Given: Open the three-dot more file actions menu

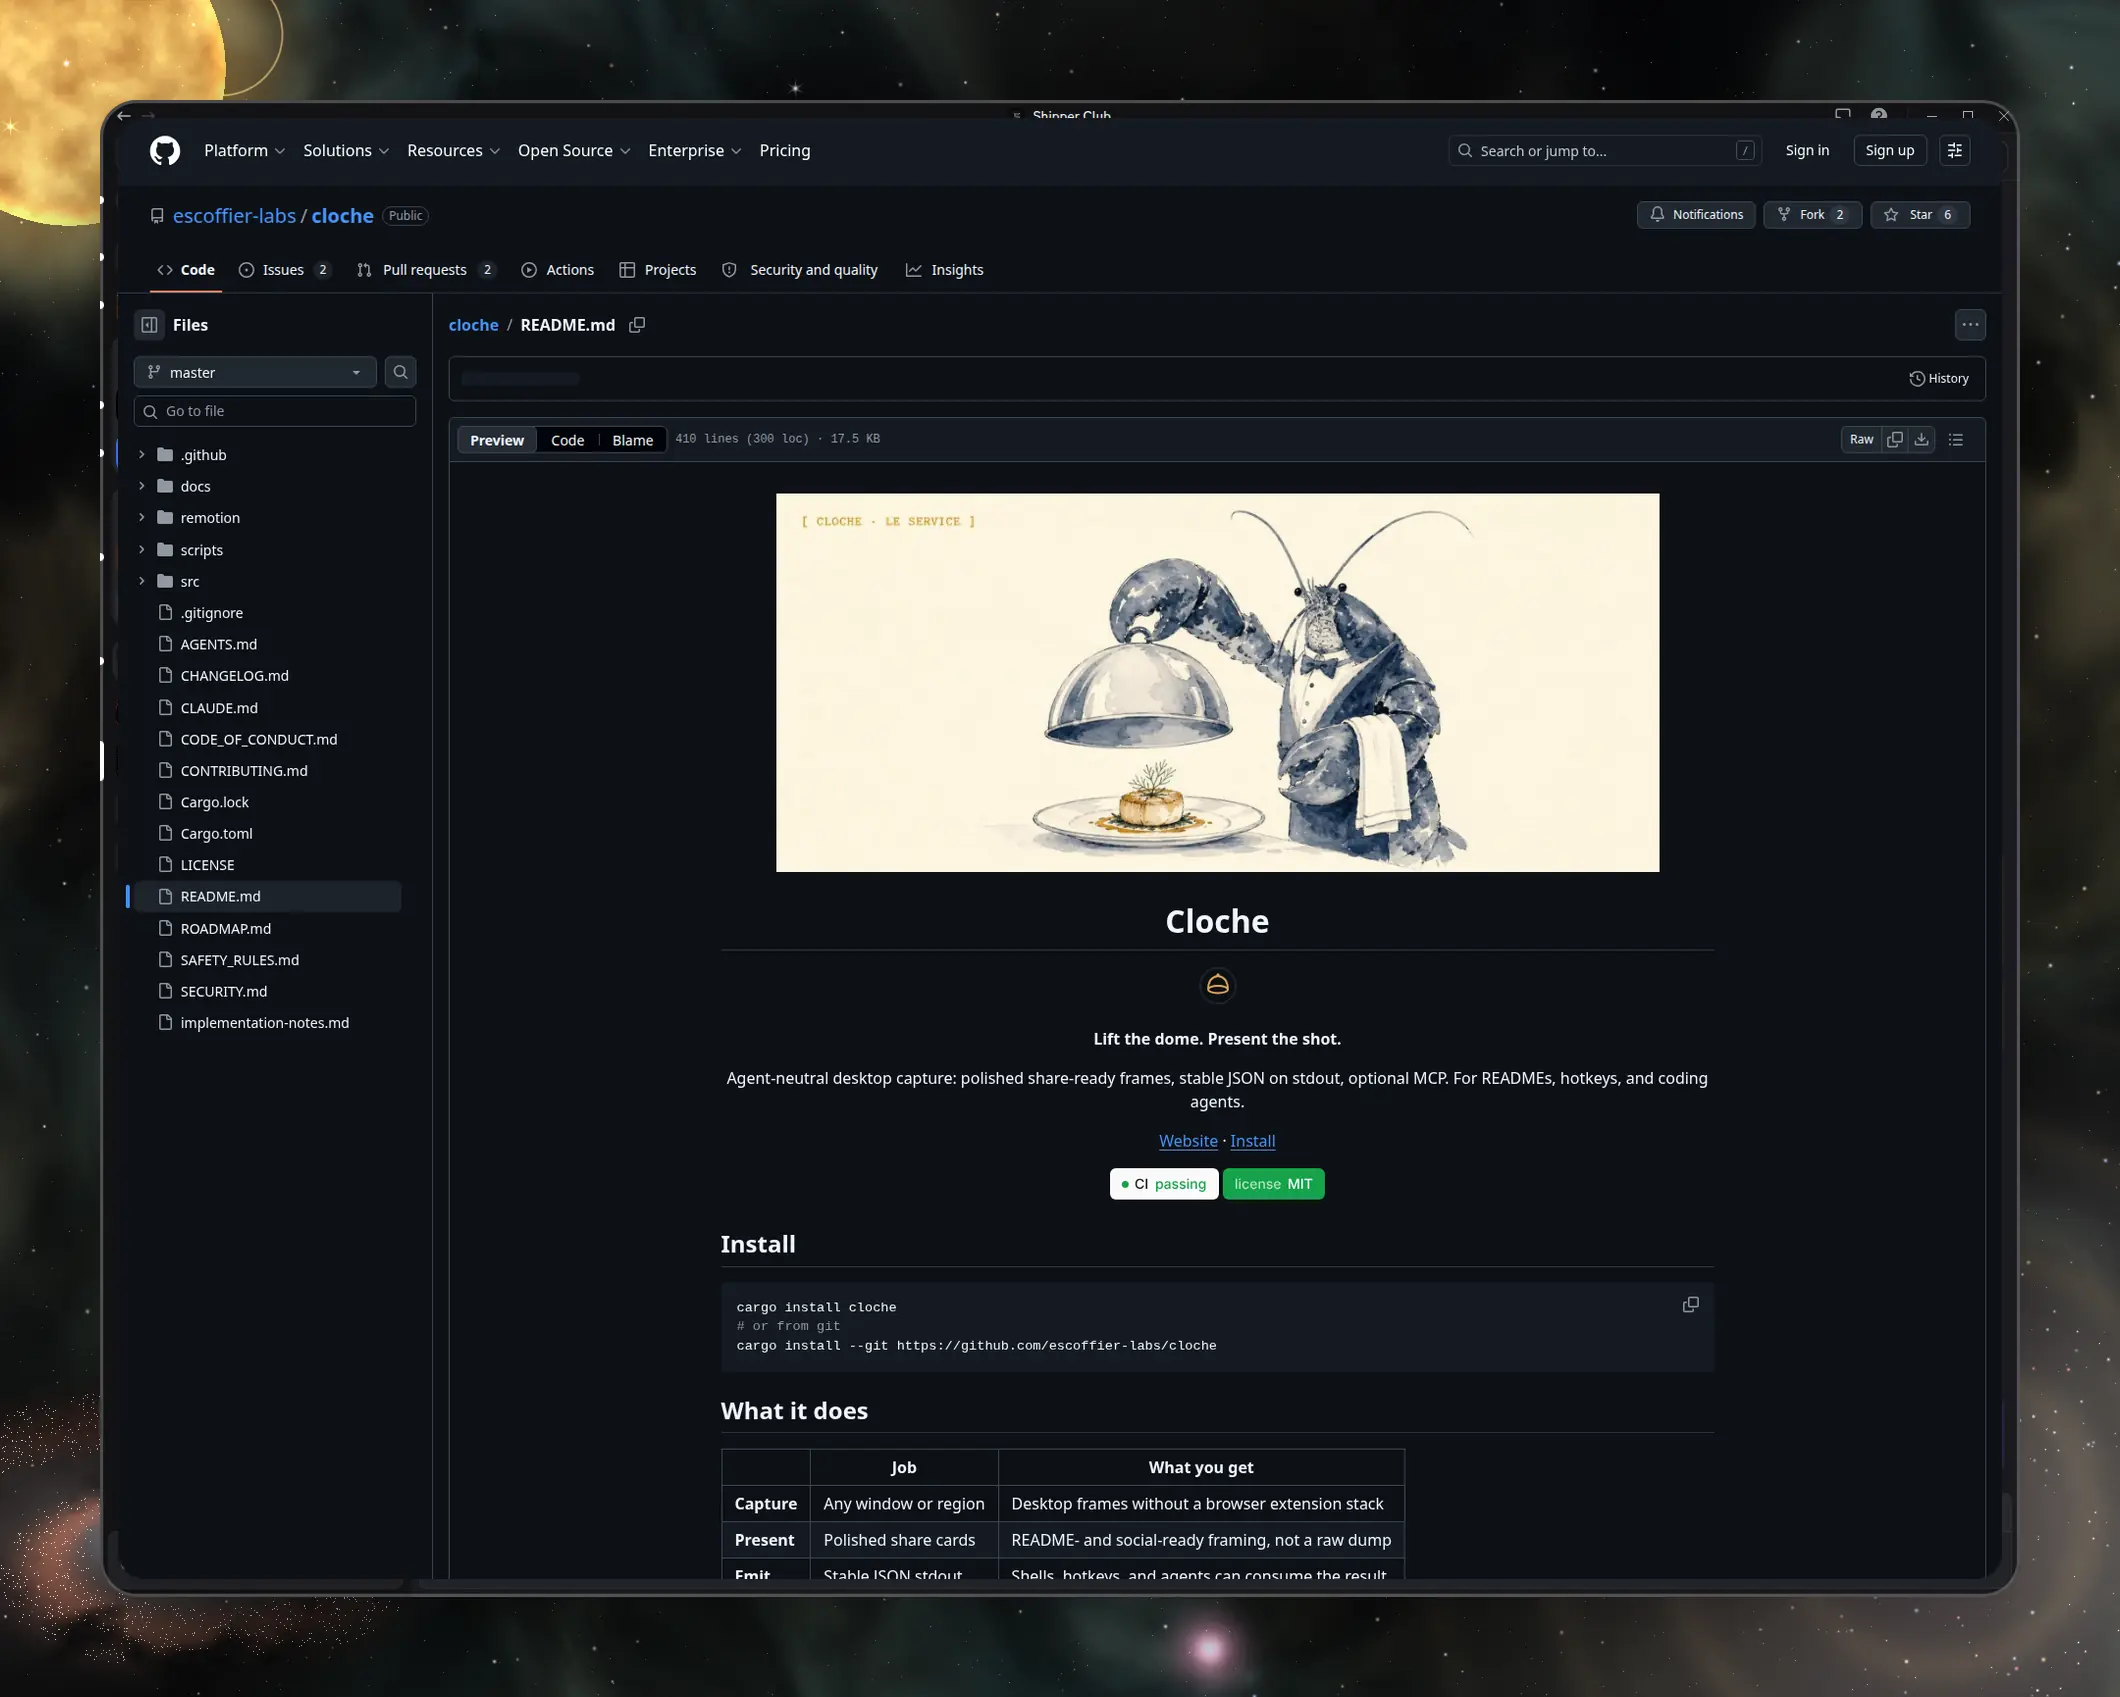Looking at the screenshot, I should click(1969, 325).
